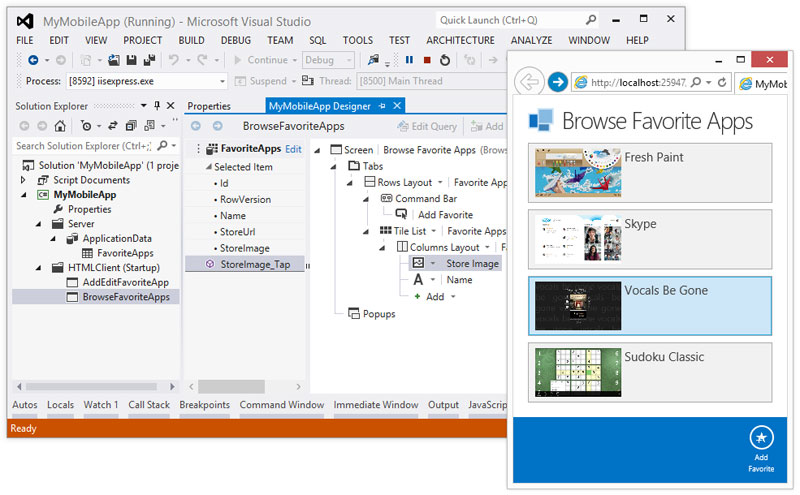Select the Vocals Be Gone tile
The height and width of the screenshot is (495, 800).
[649, 306]
